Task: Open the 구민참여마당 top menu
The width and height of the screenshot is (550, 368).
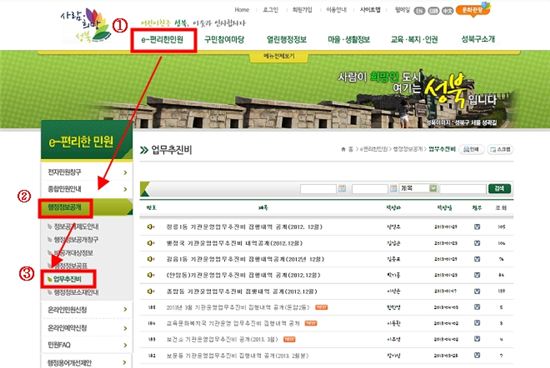Action: pos(224,40)
